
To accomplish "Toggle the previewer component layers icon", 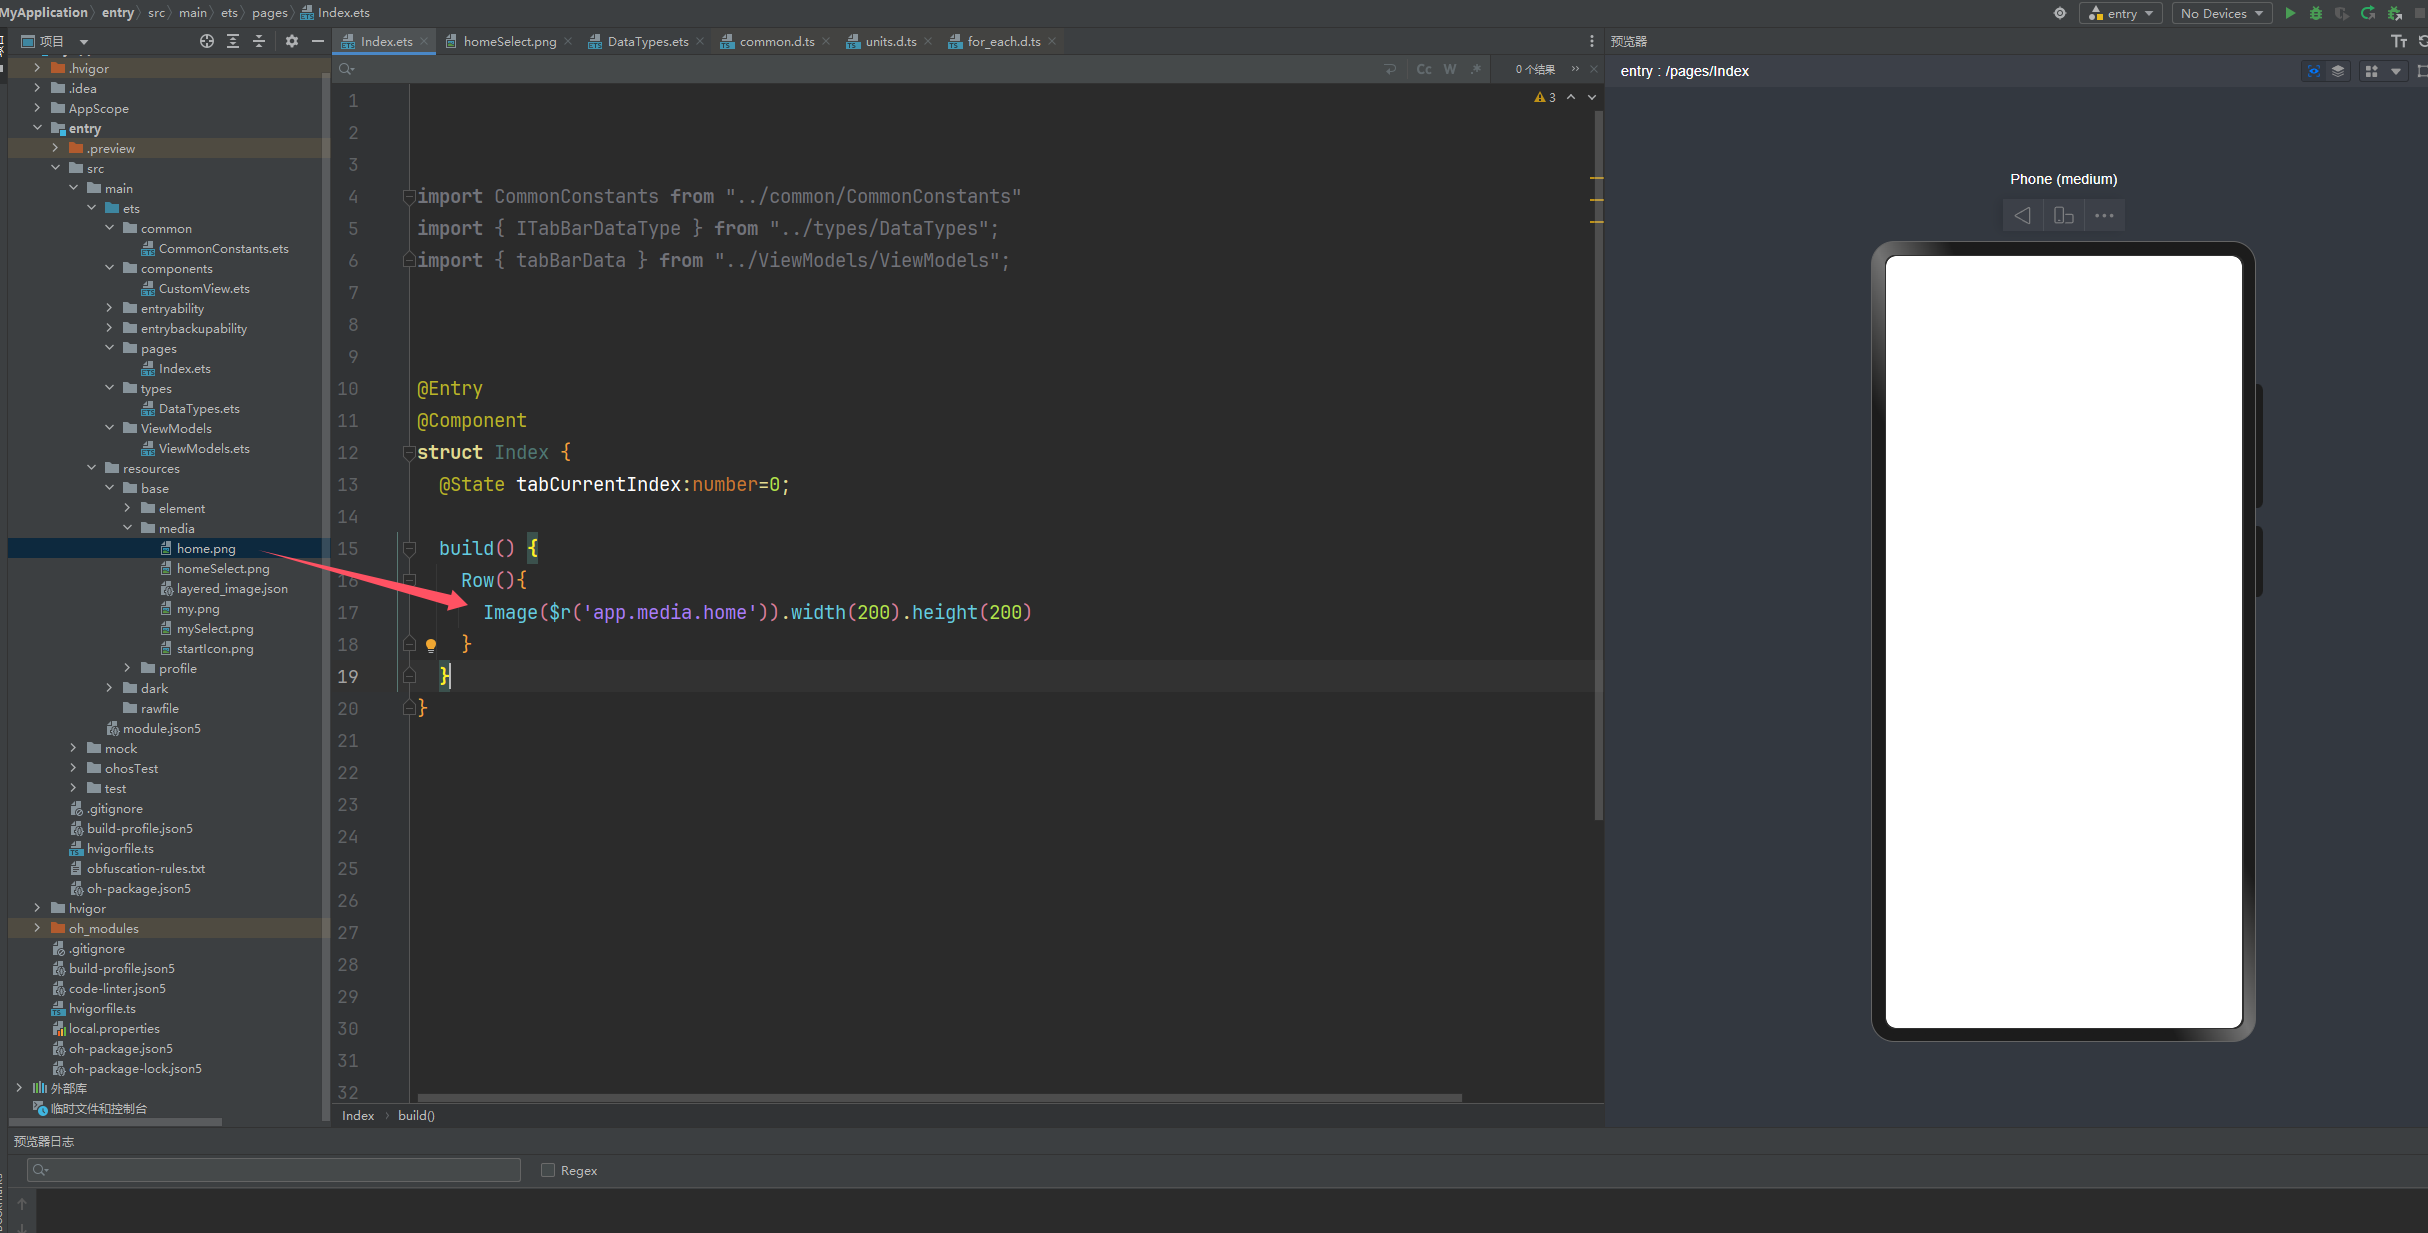I will [x=2338, y=71].
